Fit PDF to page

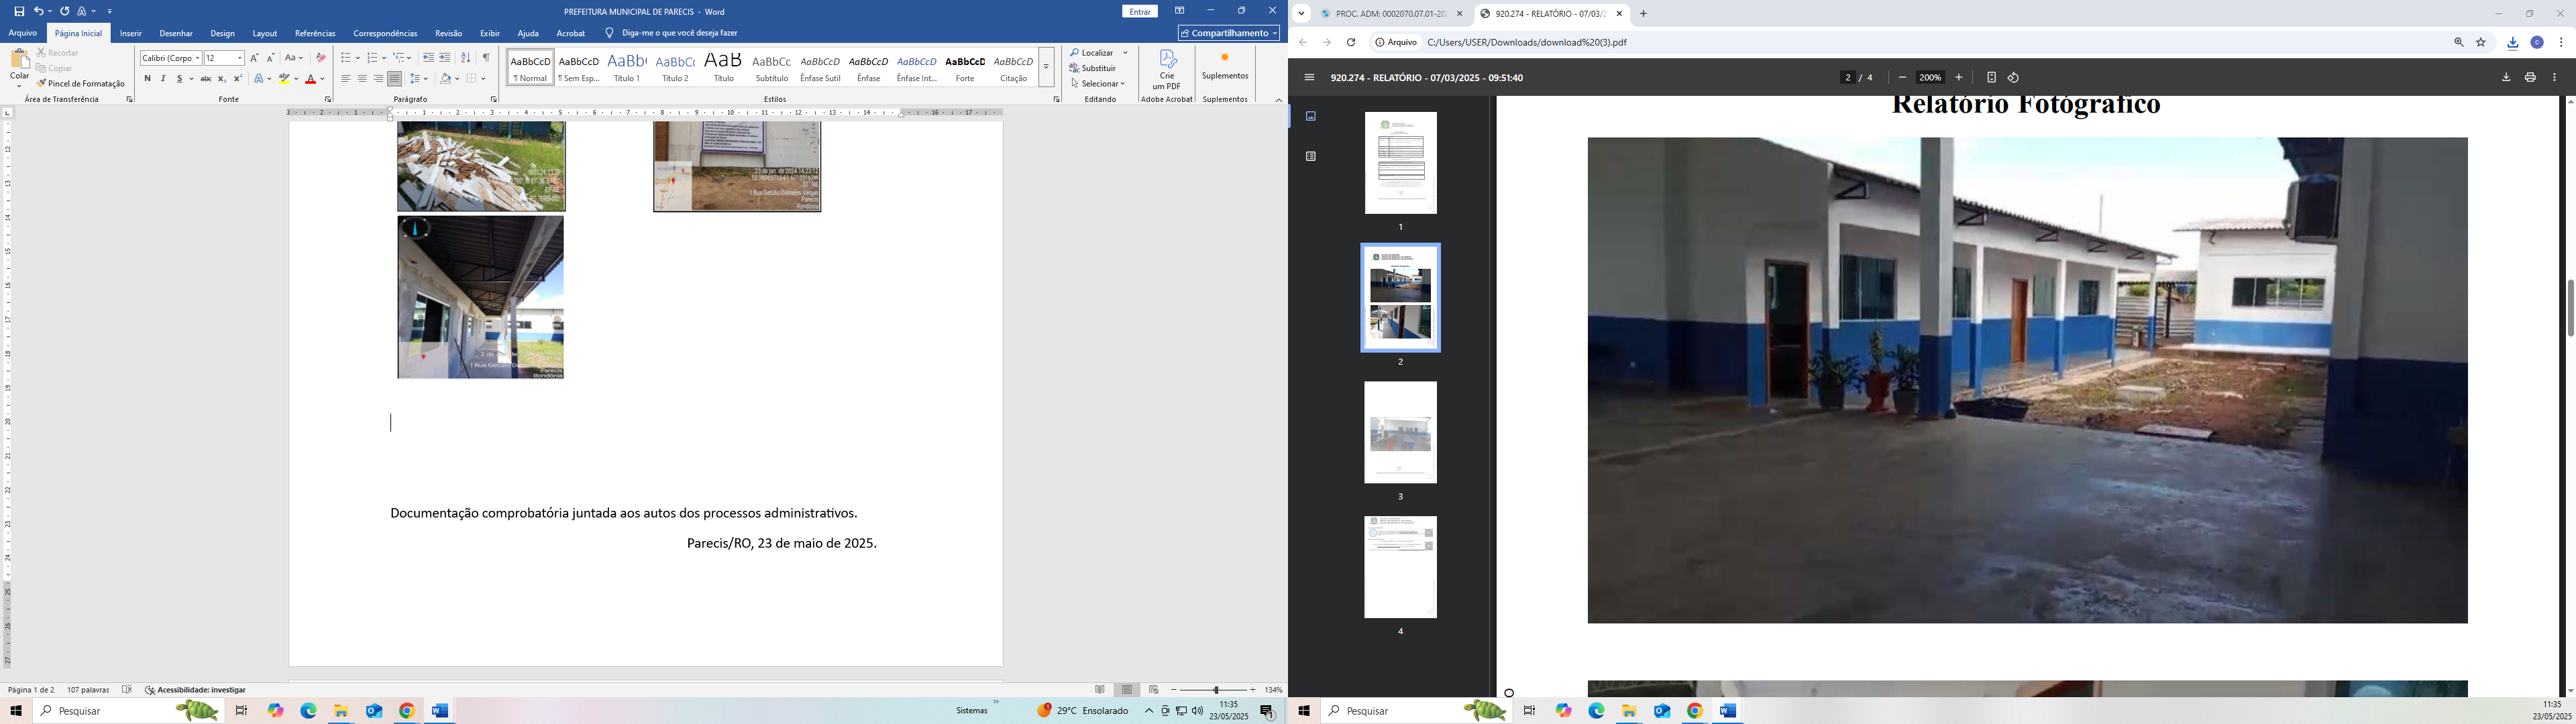coord(1991,78)
